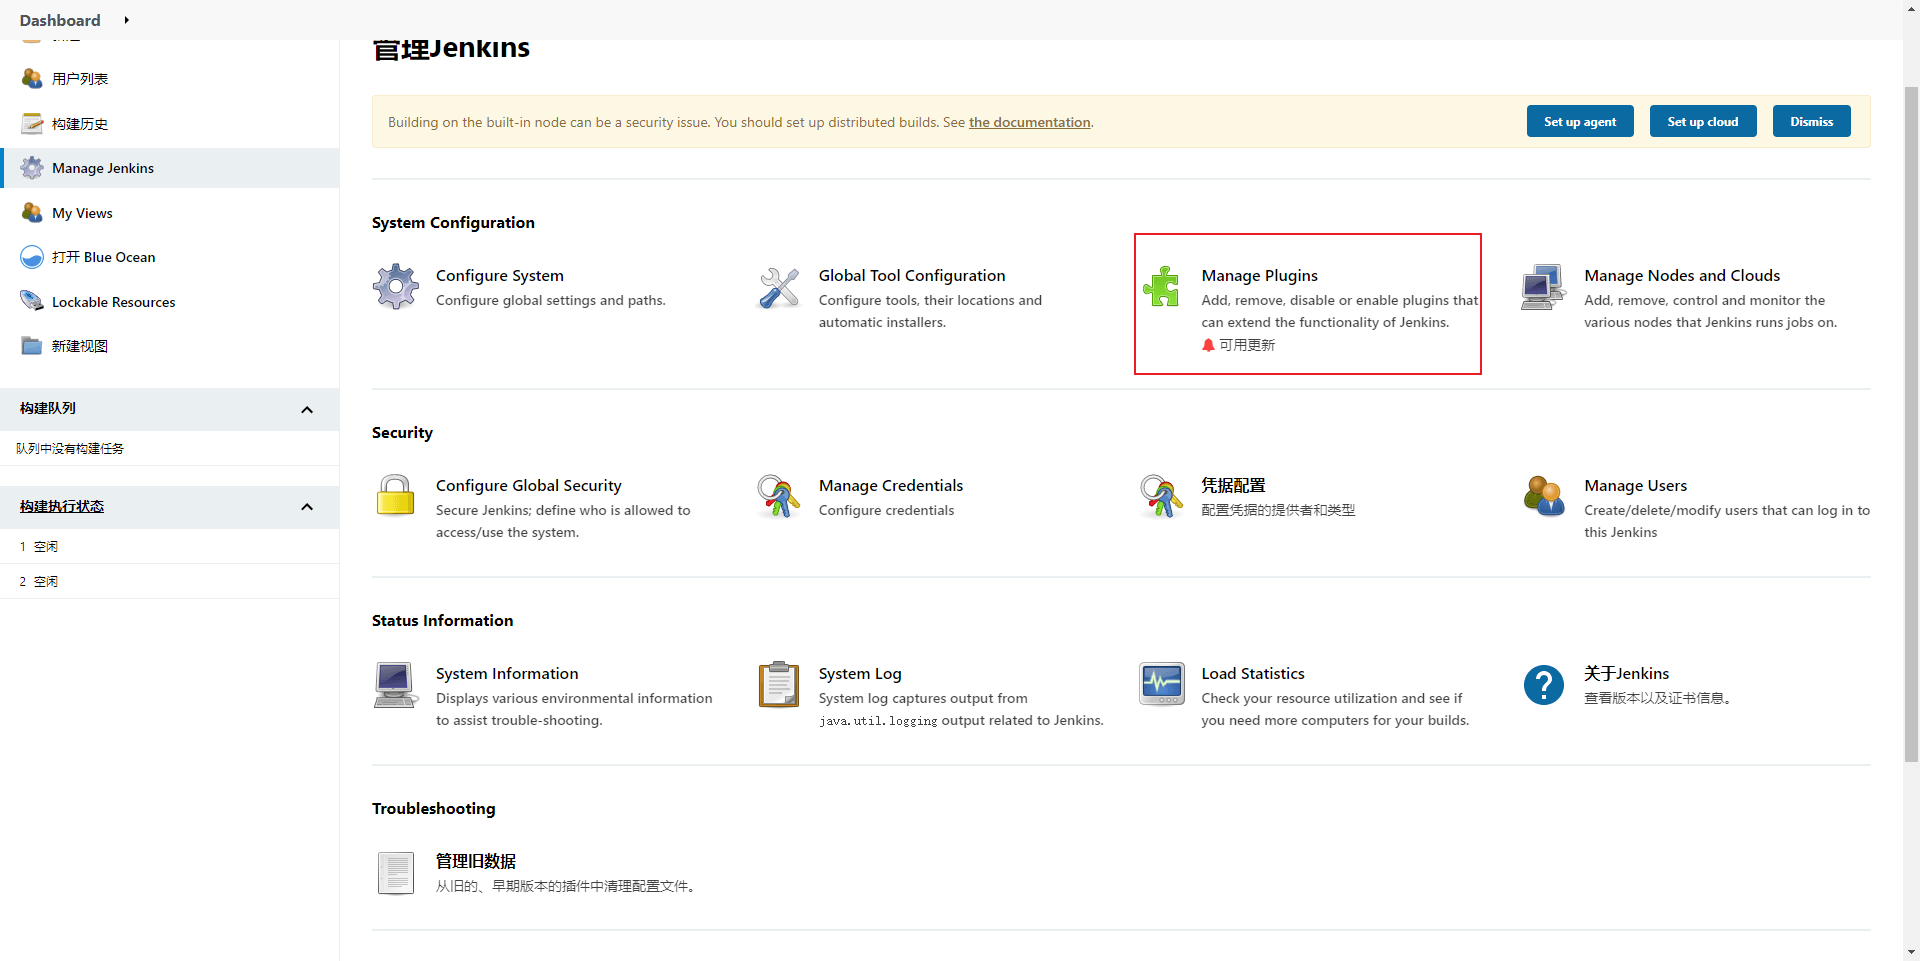Click the My Views sidebar icon
1920x961 pixels.
32,212
